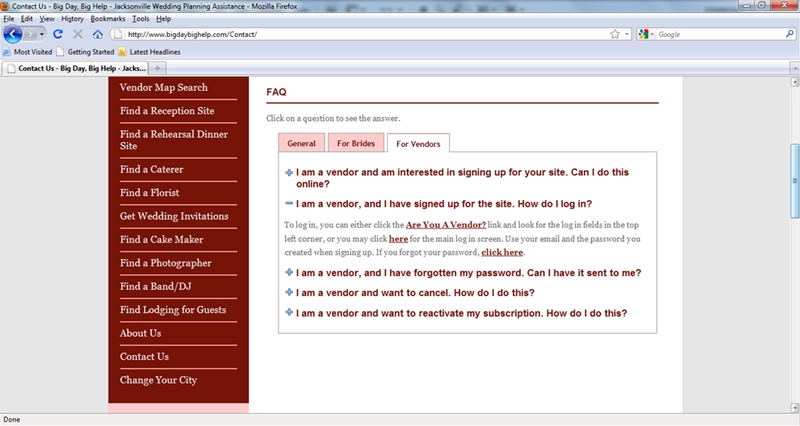The width and height of the screenshot is (800, 426).
Task: Click the Google search input field
Action: 719,34
